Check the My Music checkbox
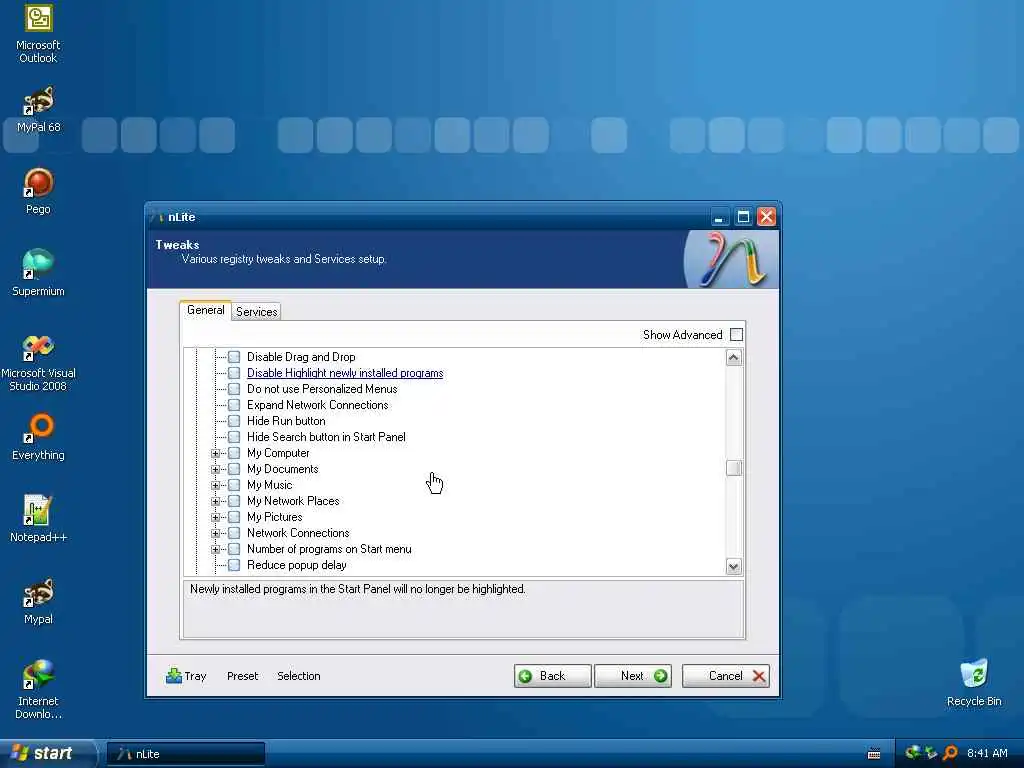 click(234, 485)
